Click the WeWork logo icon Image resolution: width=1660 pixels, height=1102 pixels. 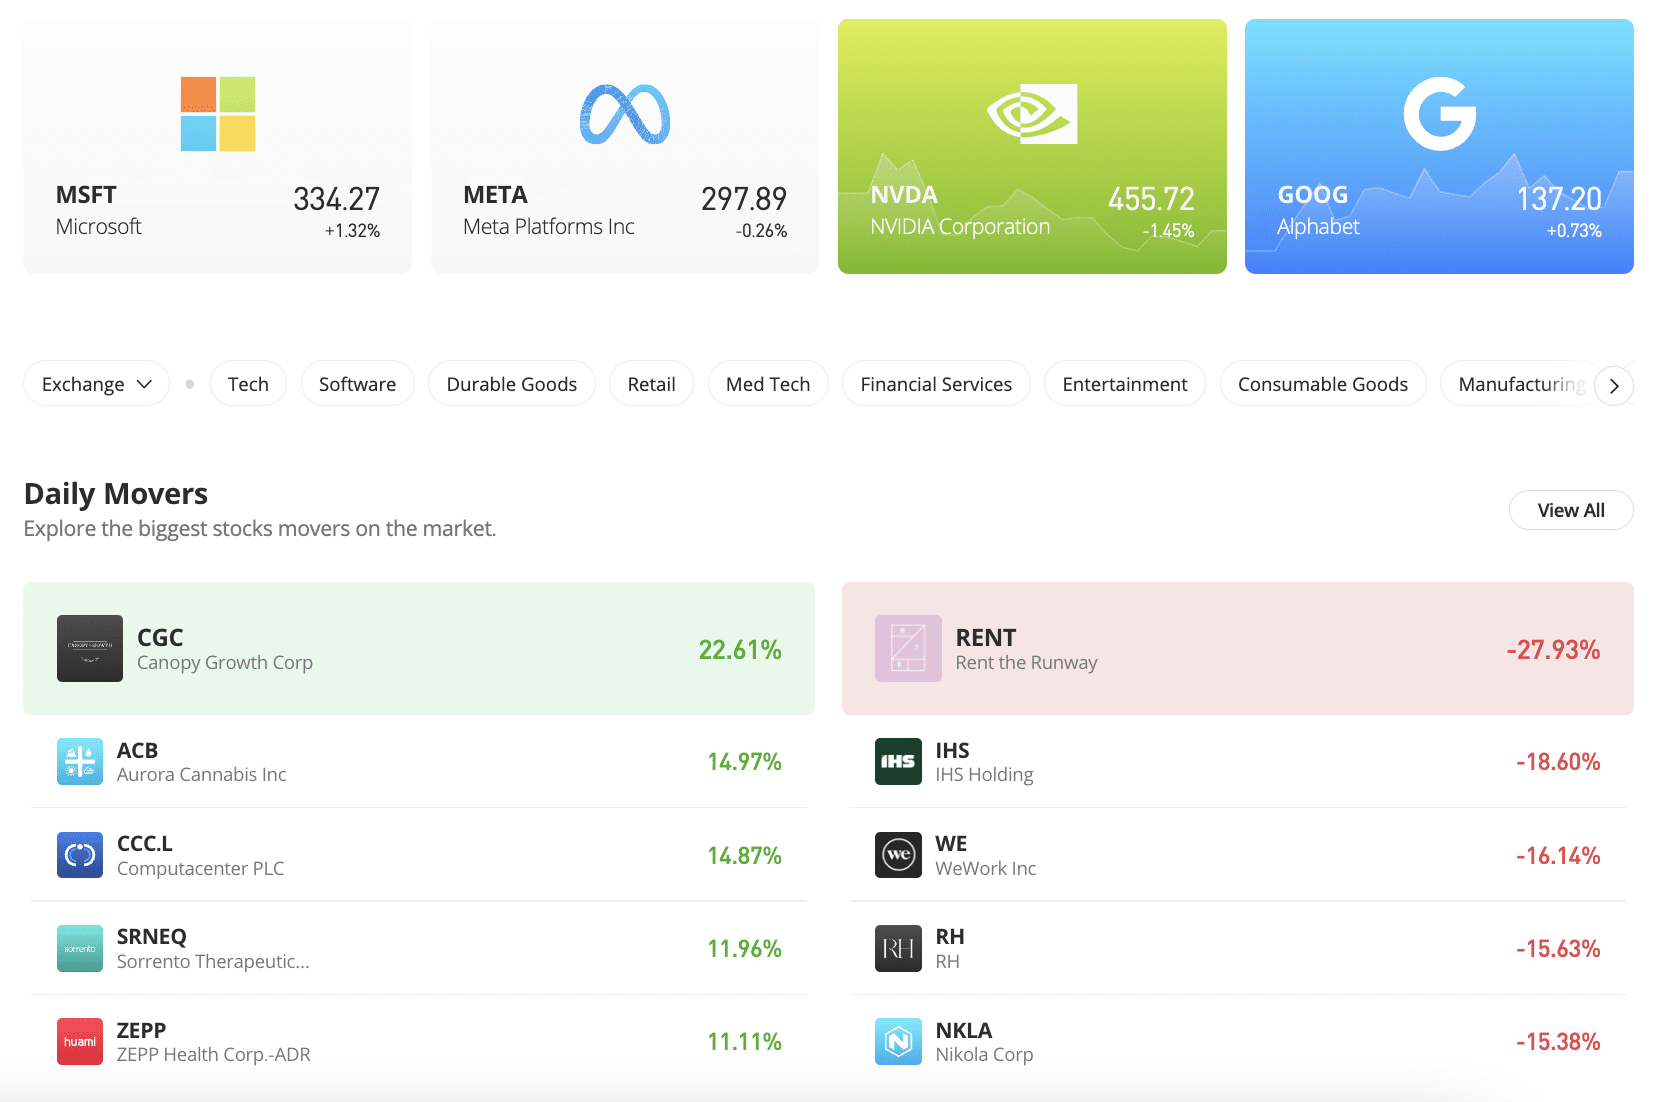tap(898, 855)
